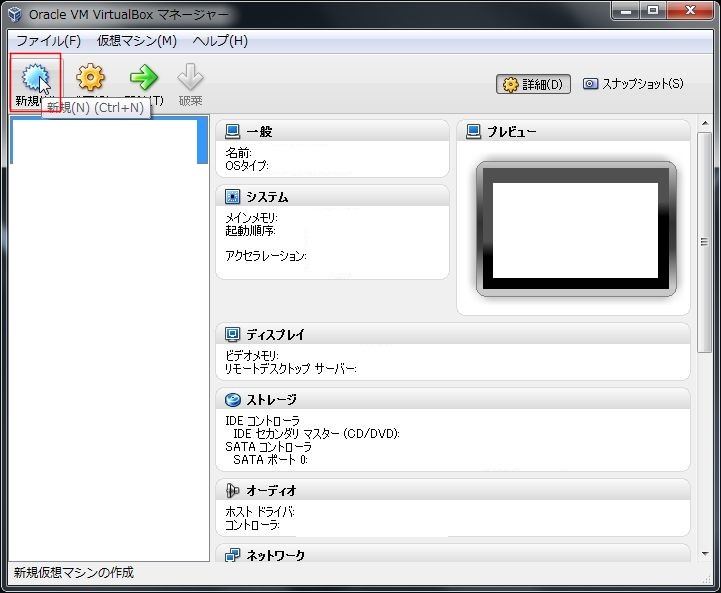Click the Audio (オーディオ) section header
This screenshot has height=593, width=721.
pos(453,490)
